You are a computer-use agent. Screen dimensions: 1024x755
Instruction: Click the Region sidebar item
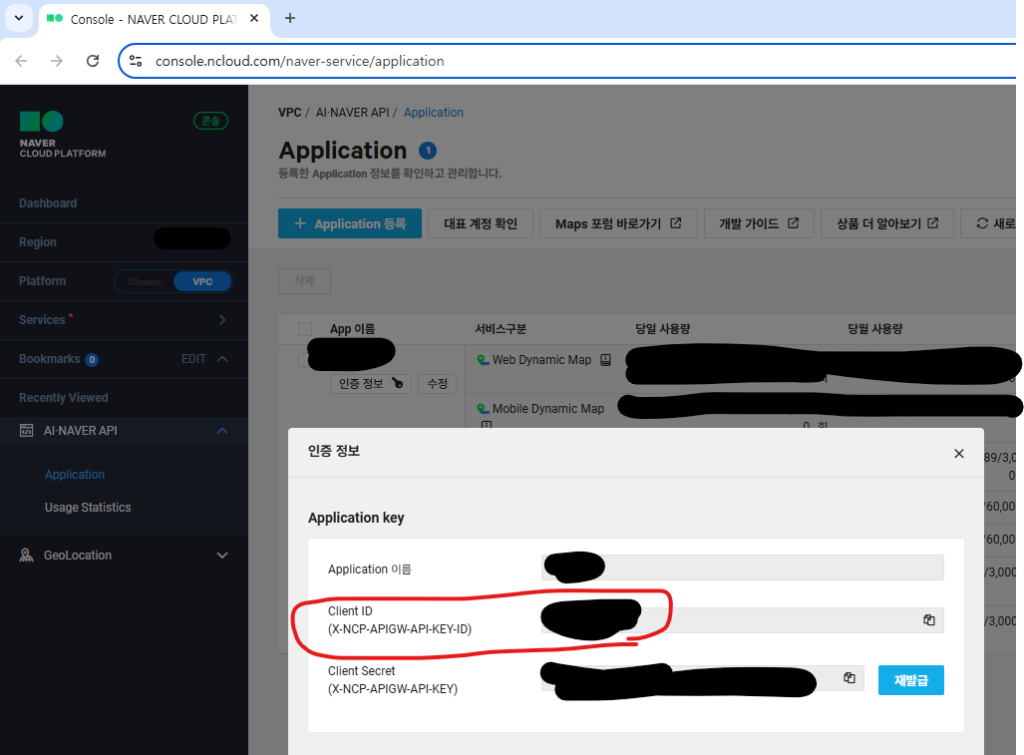point(37,242)
